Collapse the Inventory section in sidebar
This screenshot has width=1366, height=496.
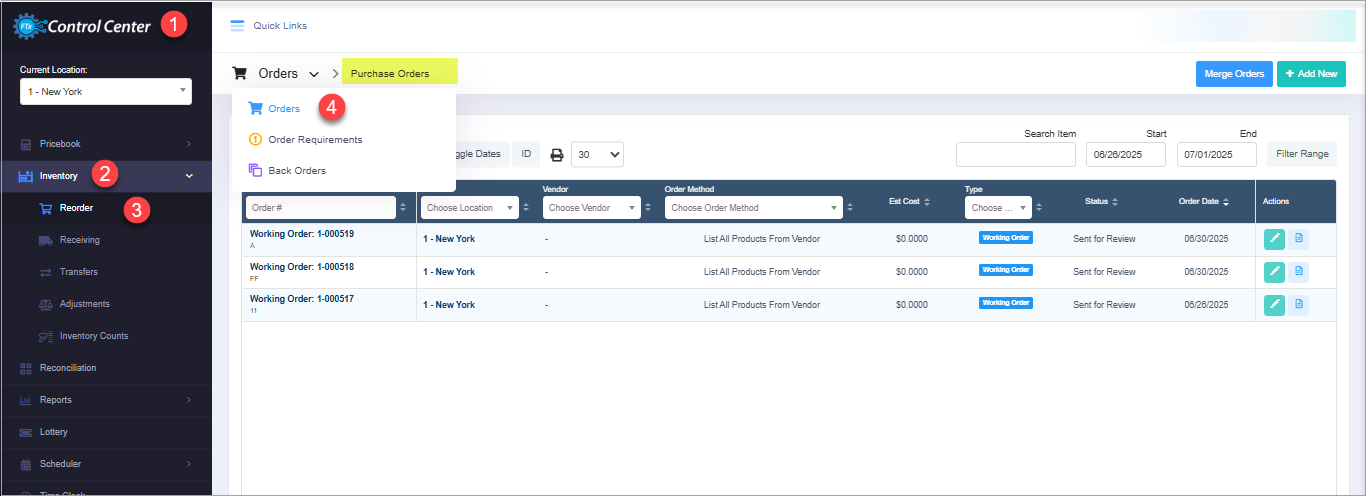click(189, 176)
